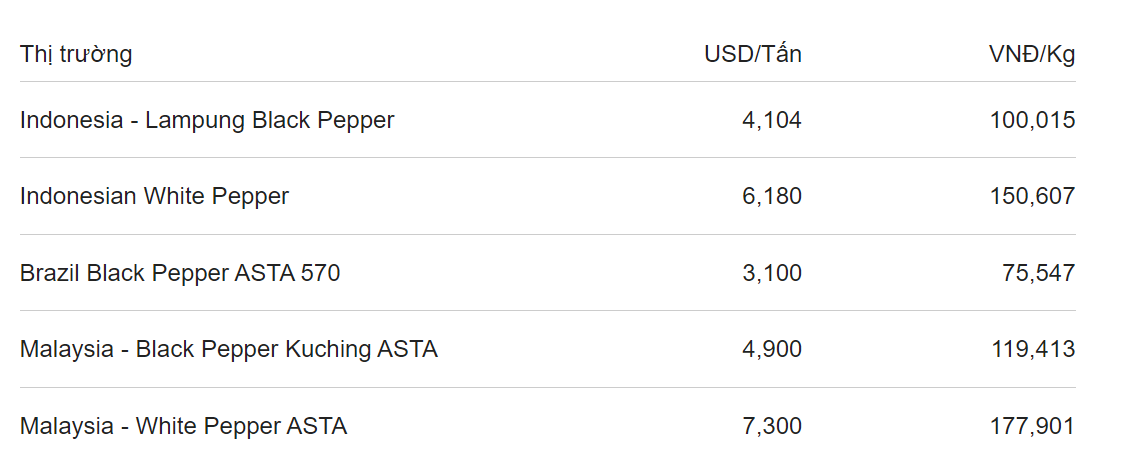Select Malaysia - White Pepper ASTA label

click(x=183, y=426)
